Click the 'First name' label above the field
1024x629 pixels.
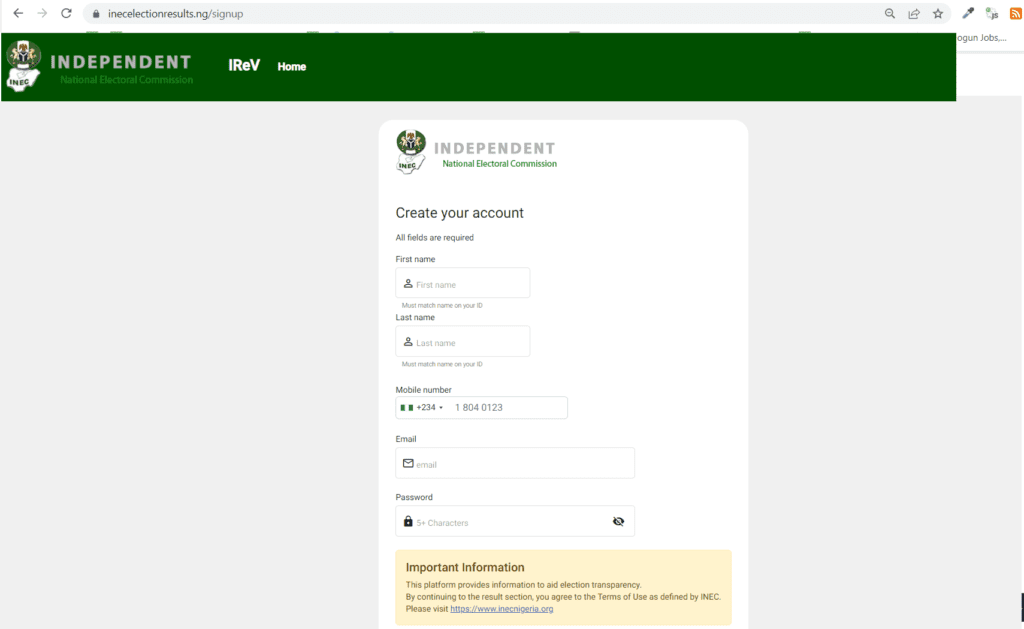tap(415, 259)
